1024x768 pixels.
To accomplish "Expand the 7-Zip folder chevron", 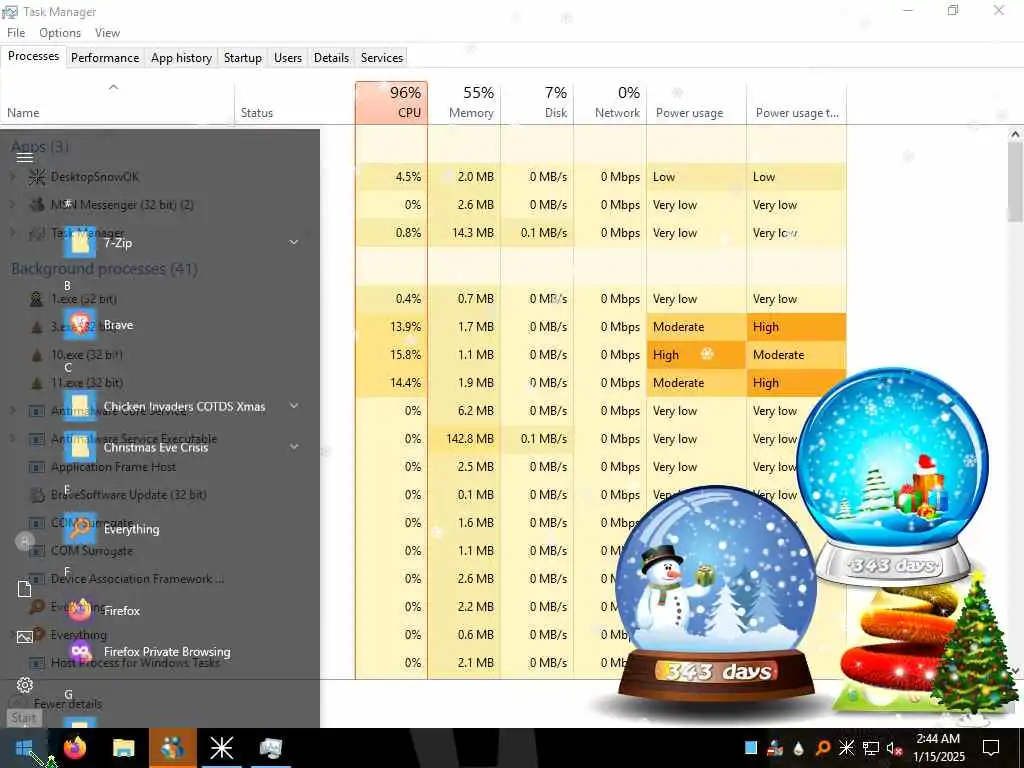I will click(294, 242).
